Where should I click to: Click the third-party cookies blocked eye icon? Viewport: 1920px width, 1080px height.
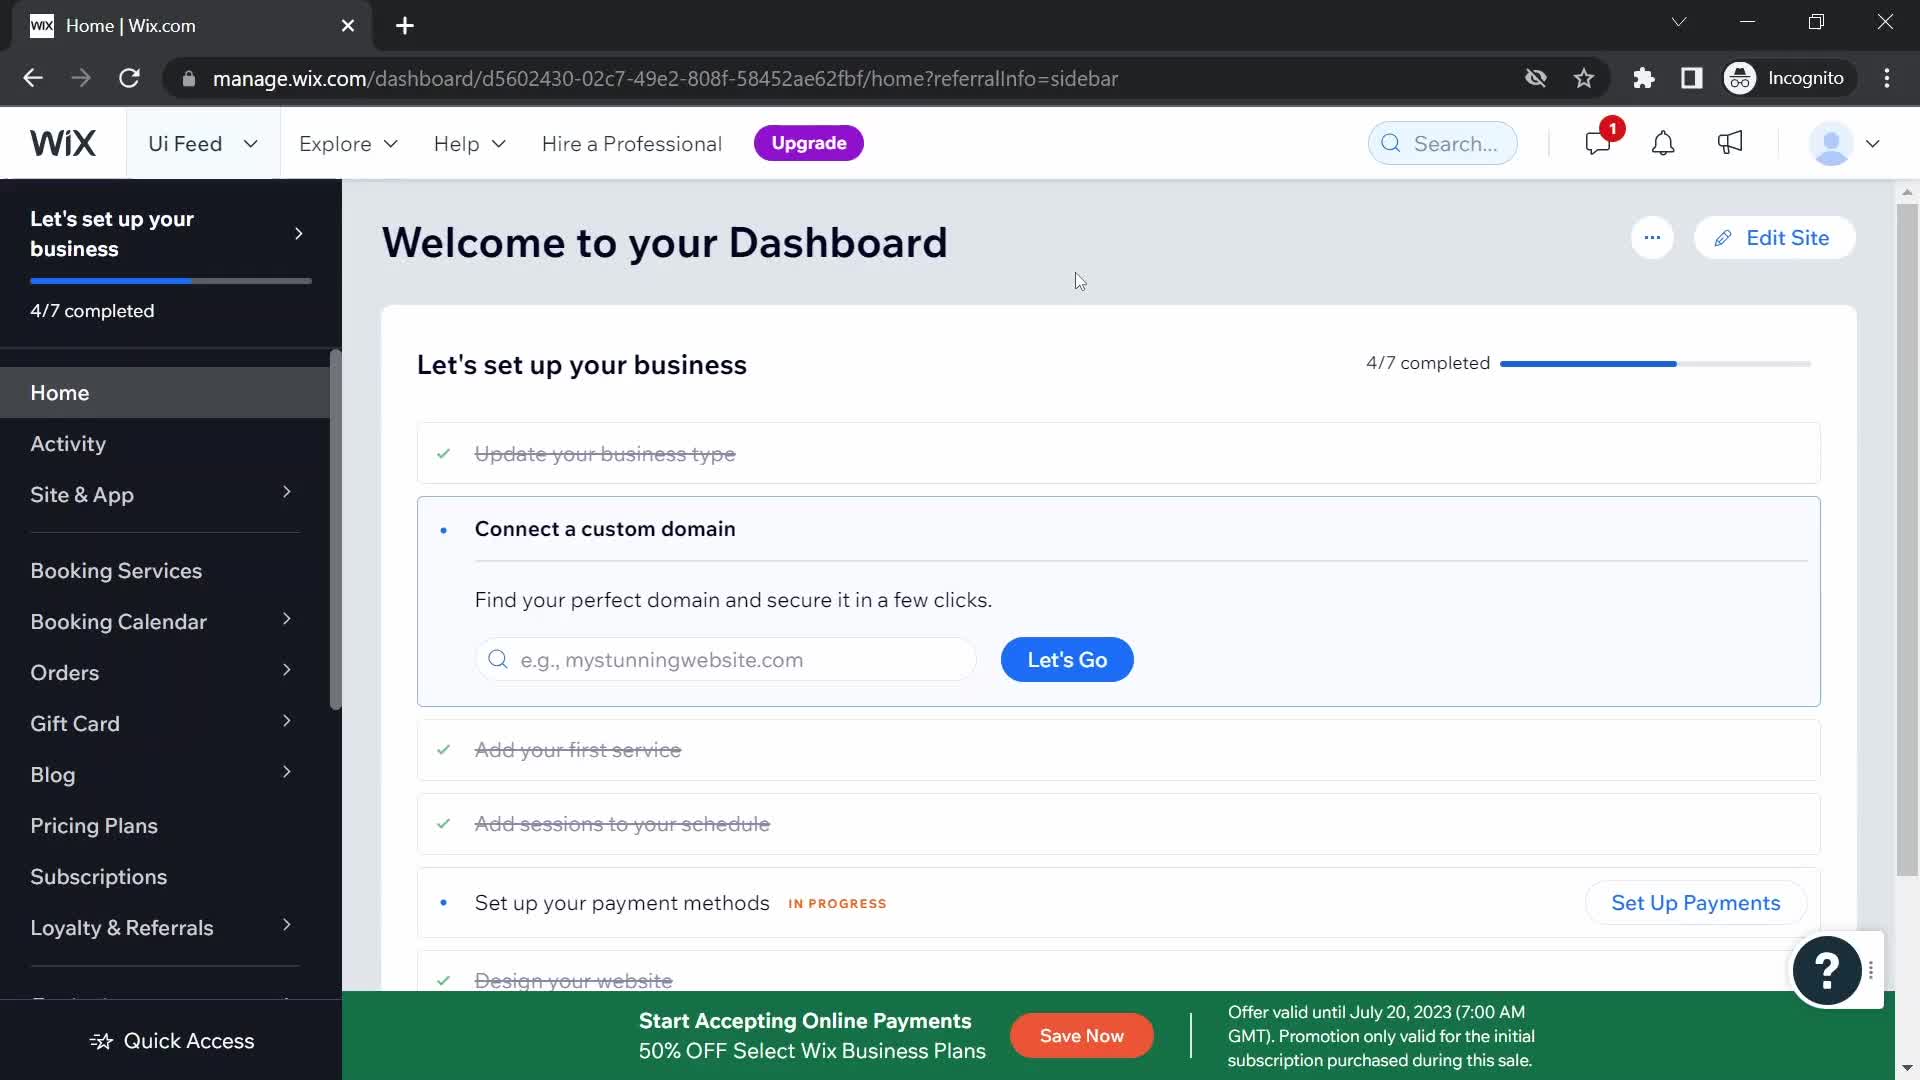(1536, 78)
